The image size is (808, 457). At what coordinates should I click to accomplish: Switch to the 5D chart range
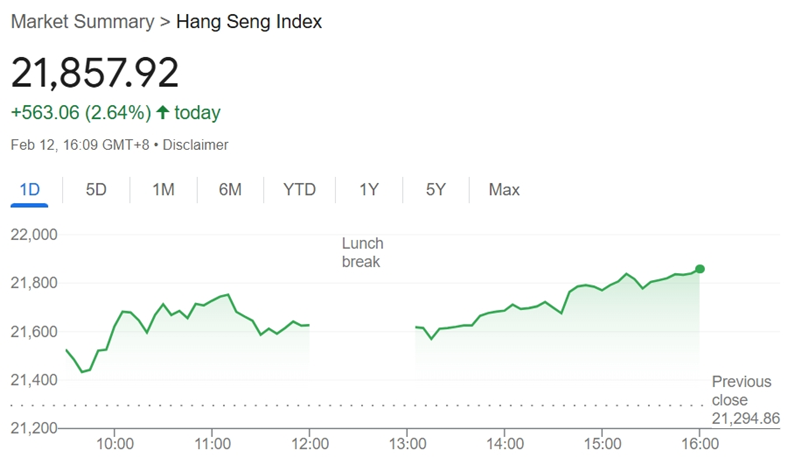(x=96, y=190)
